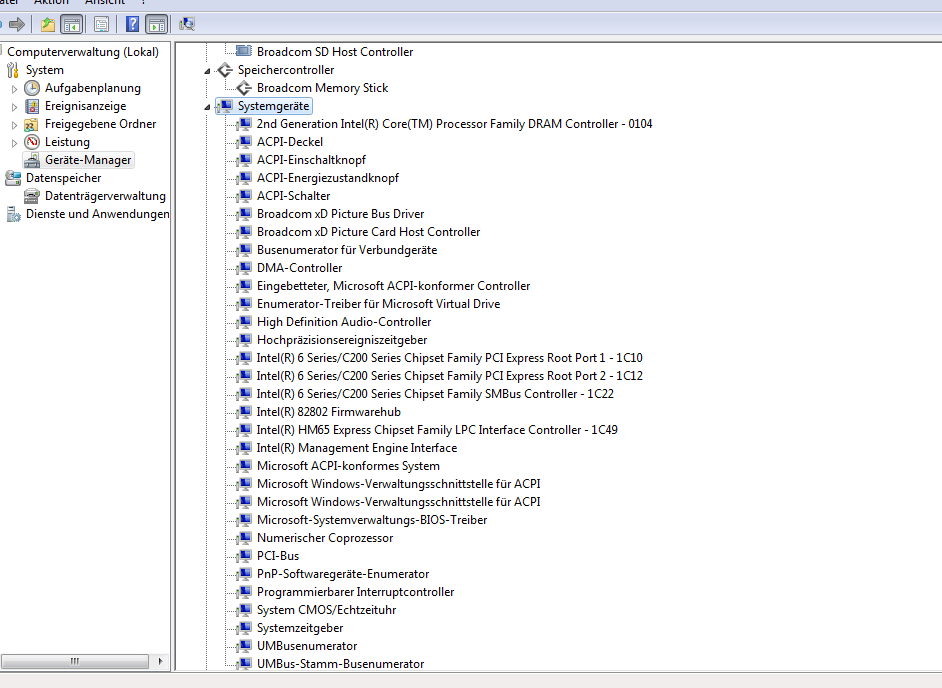Image resolution: width=942 pixels, height=688 pixels.
Task: Click the Aufgabenplanung clock icon
Action: click(32, 88)
